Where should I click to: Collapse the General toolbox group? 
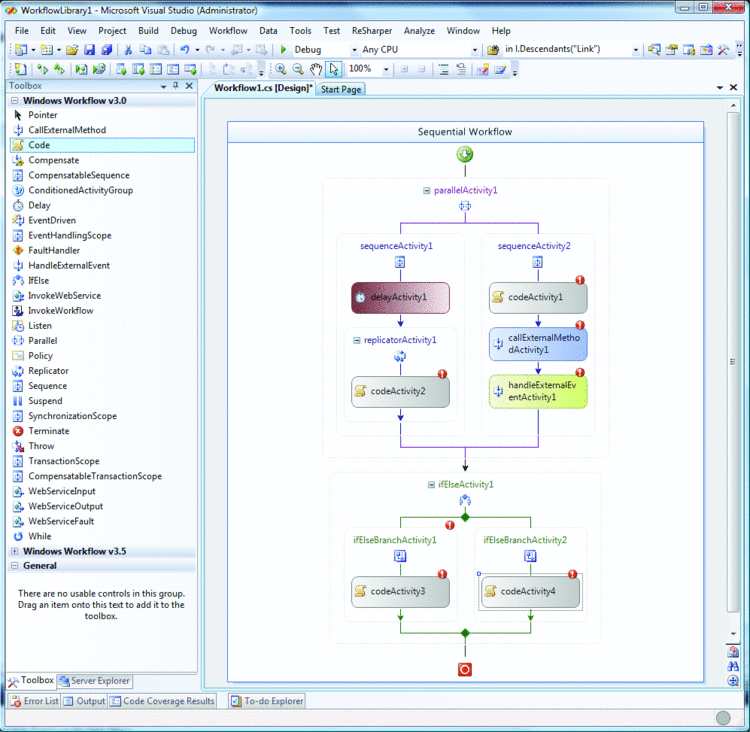pos(14,566)
